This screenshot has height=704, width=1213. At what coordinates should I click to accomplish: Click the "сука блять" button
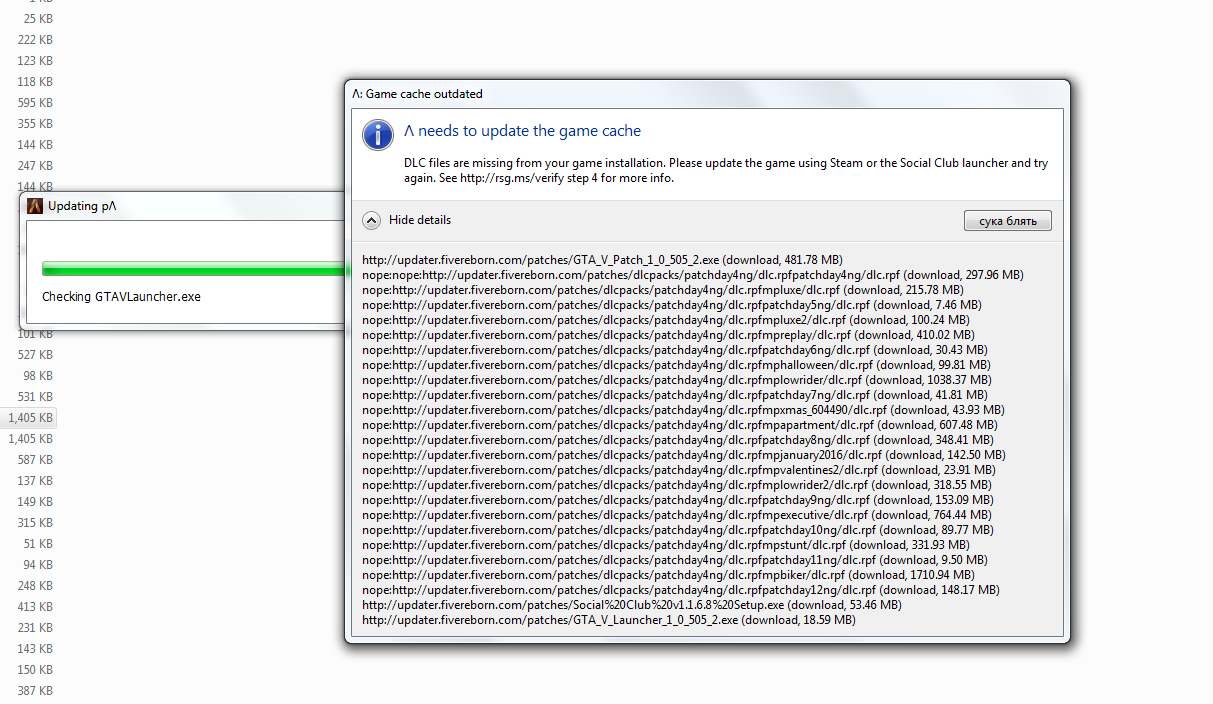coord(1008,221)
